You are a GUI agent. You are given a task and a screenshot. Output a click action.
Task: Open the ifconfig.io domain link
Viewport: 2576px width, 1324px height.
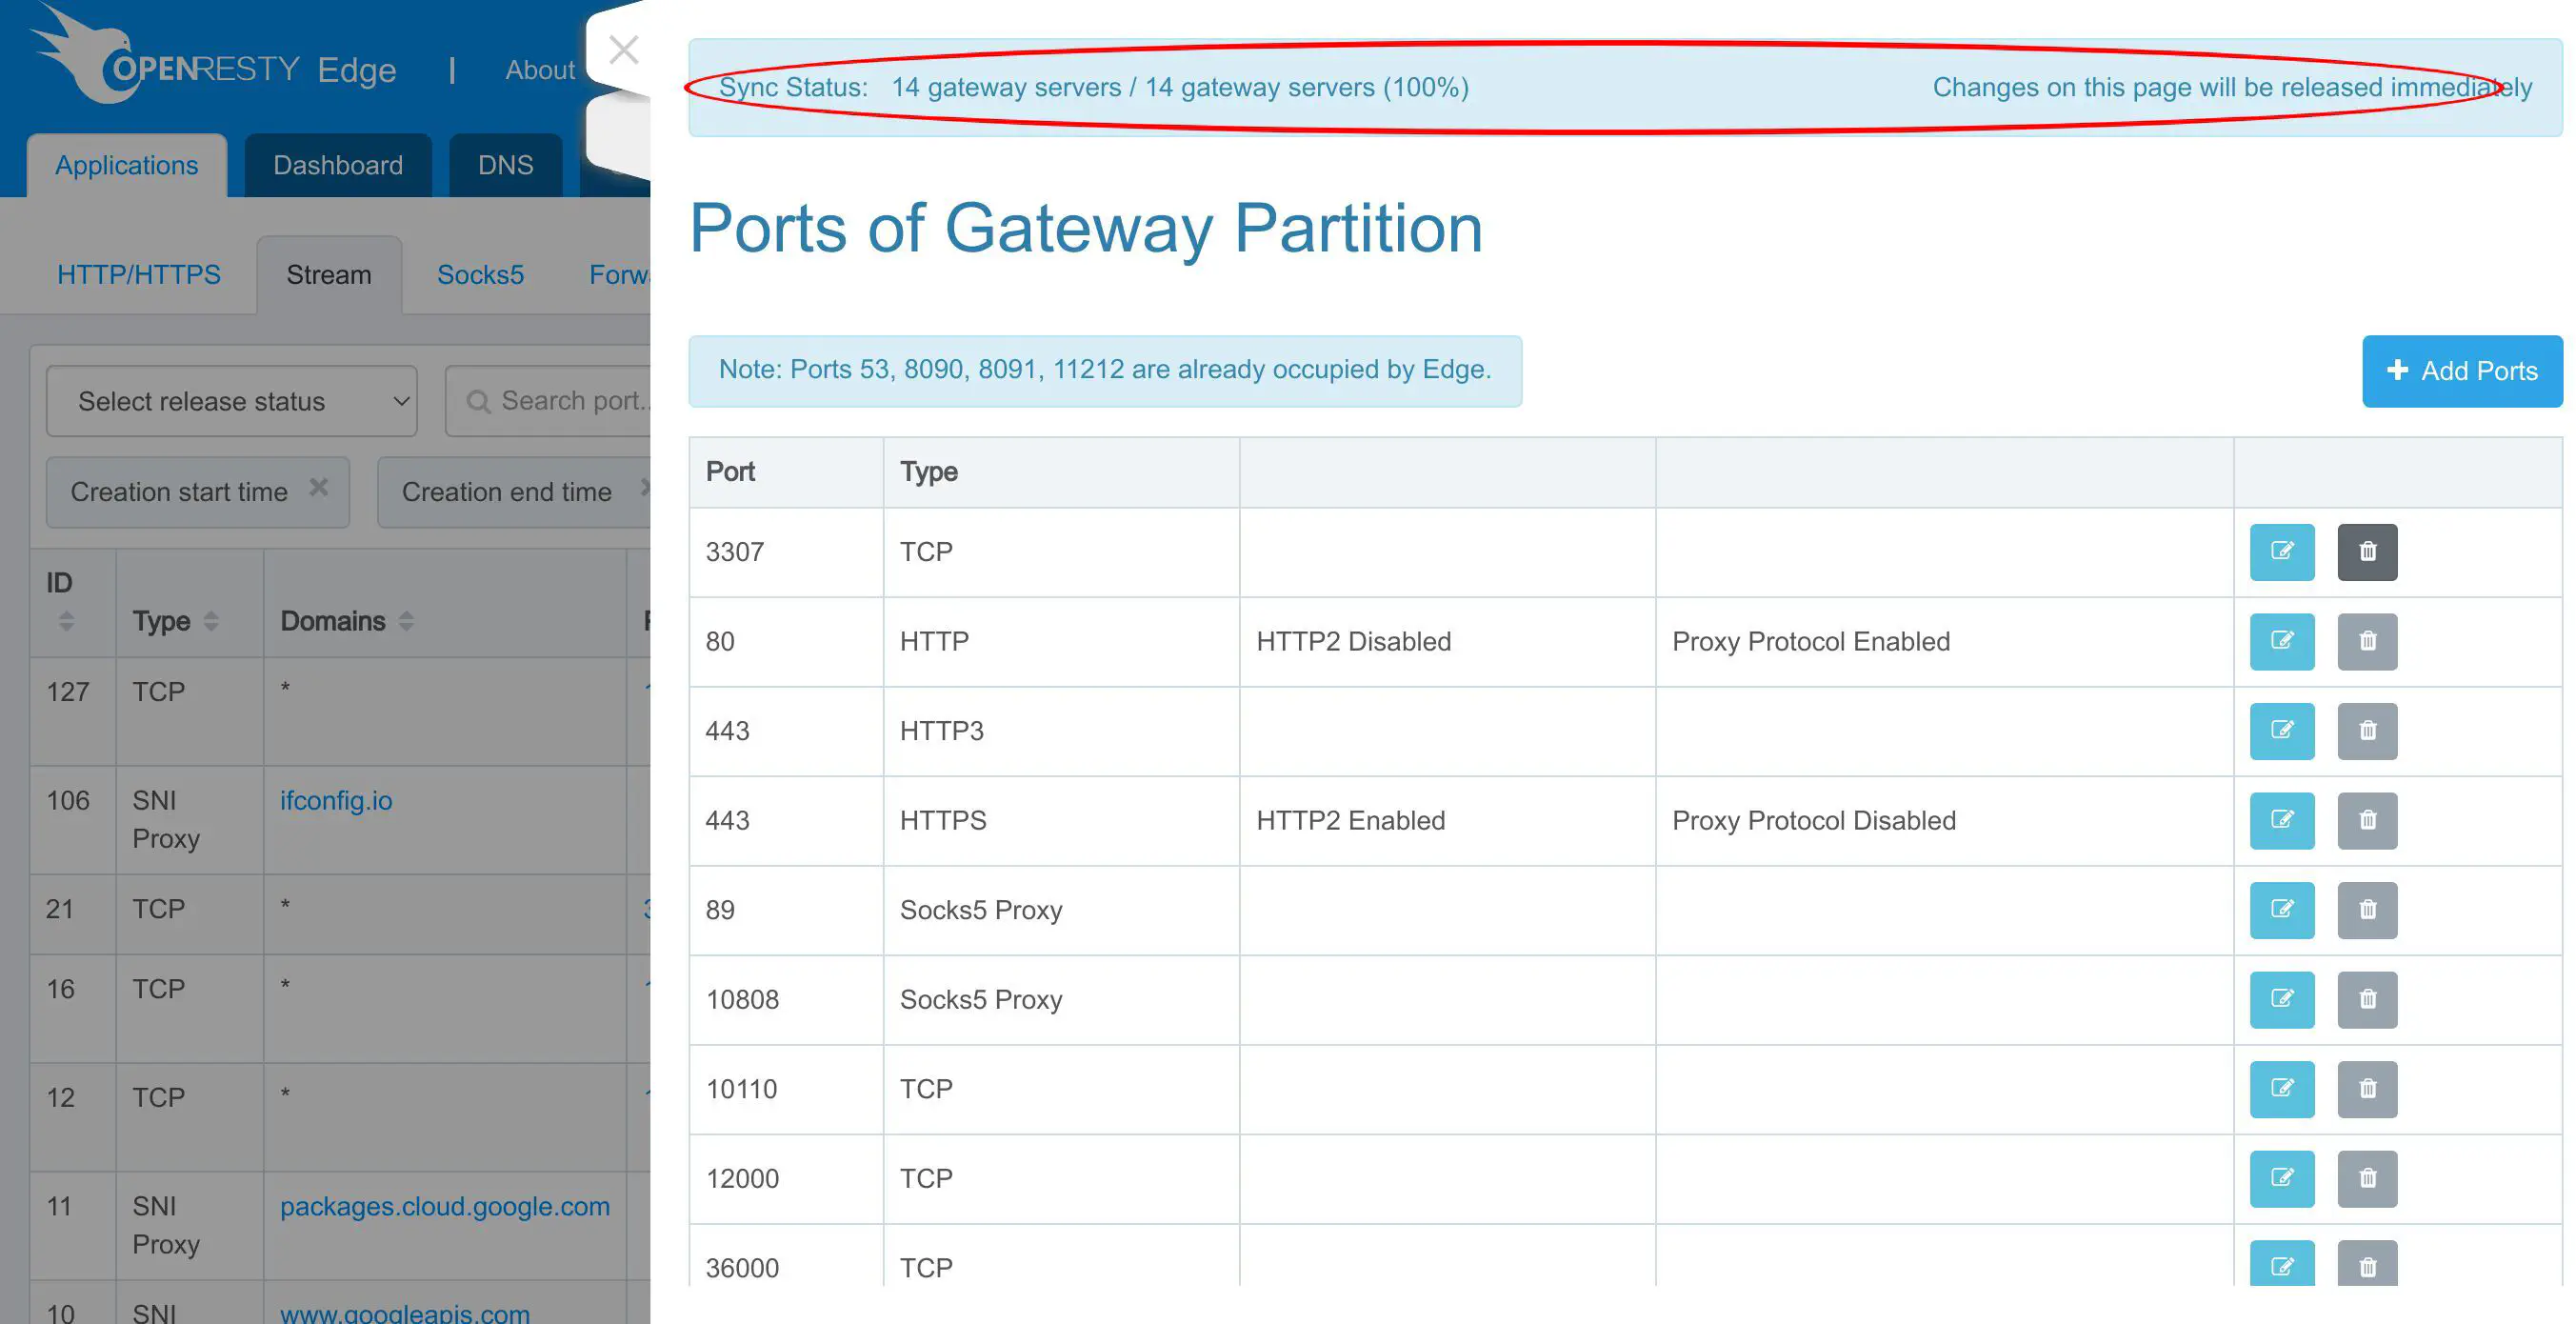[x=335, y=800]
